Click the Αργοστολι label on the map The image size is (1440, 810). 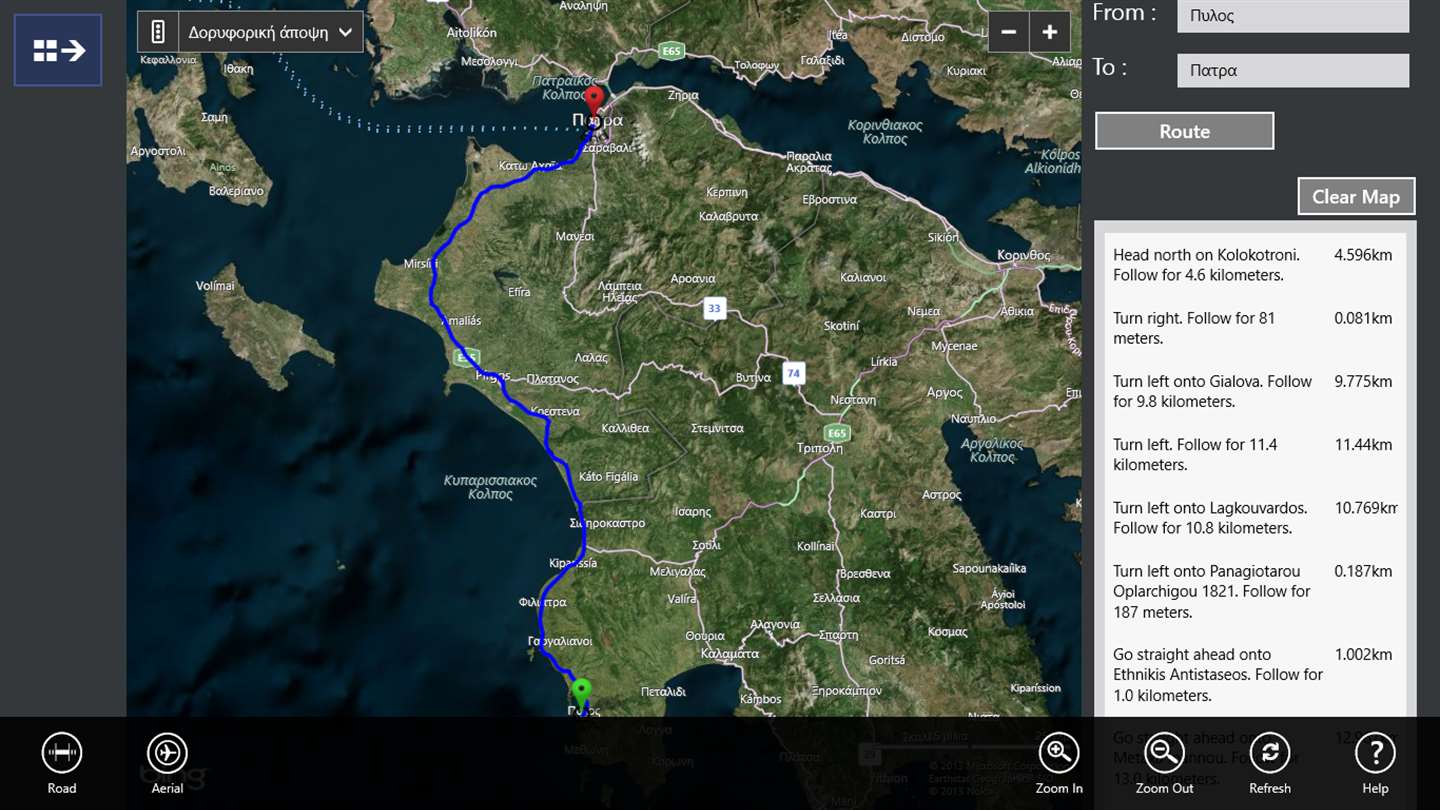click(158, 151)
